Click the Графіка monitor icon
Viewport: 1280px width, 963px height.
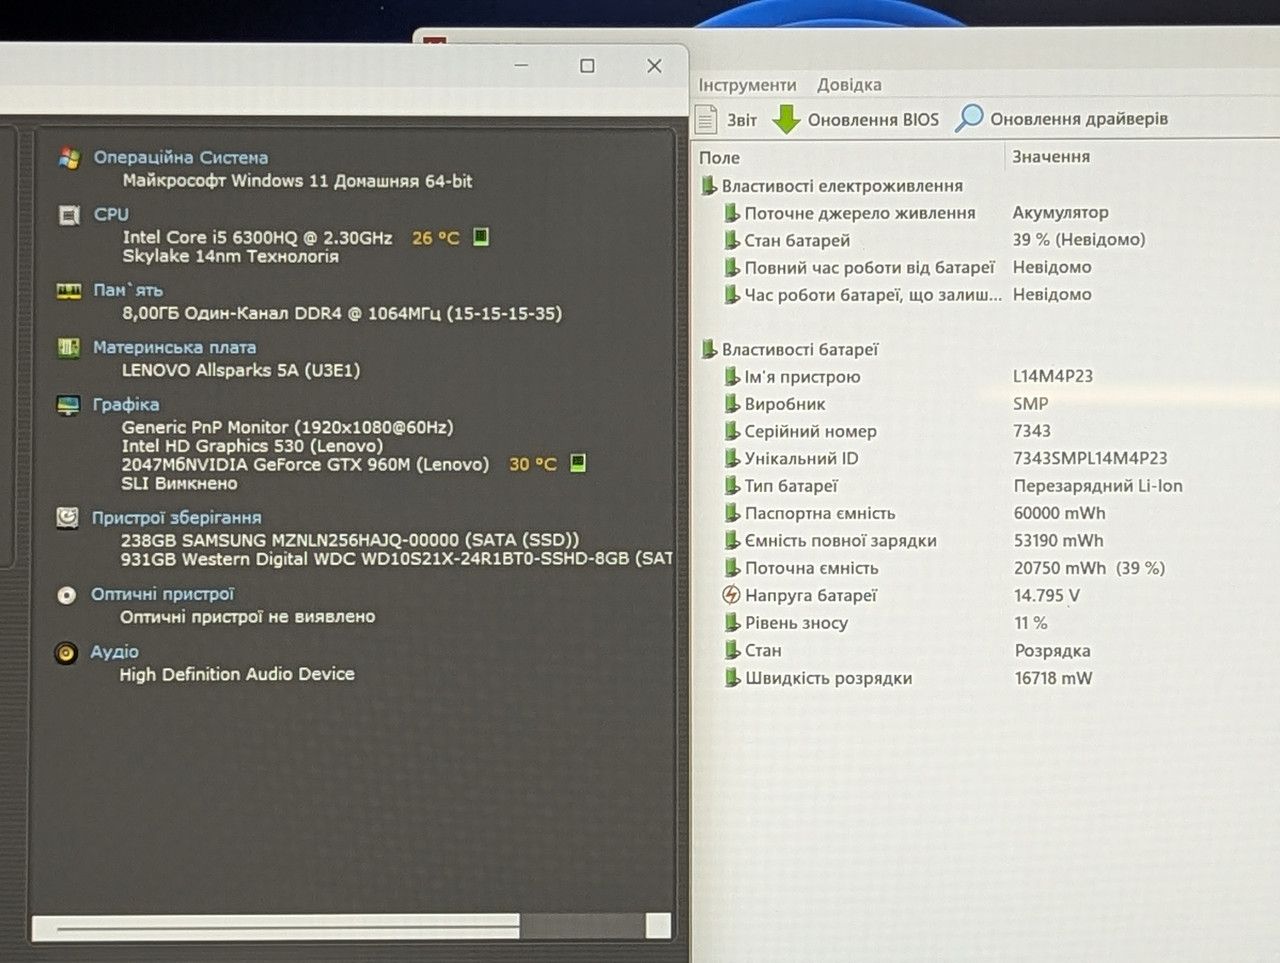pyautogui.click(x=68, y=405)
